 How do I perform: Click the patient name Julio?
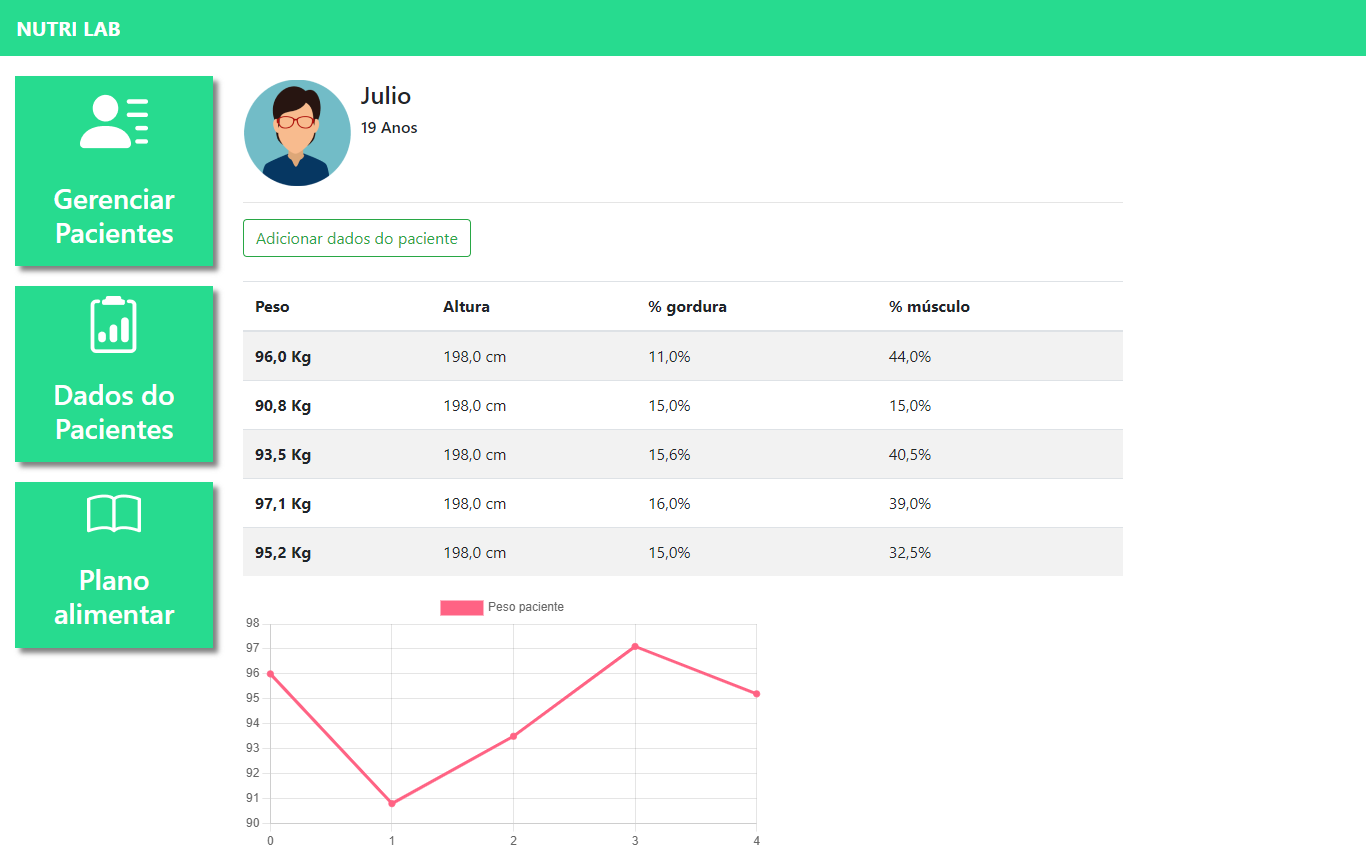pyautogui.click(x=386, y=96)
